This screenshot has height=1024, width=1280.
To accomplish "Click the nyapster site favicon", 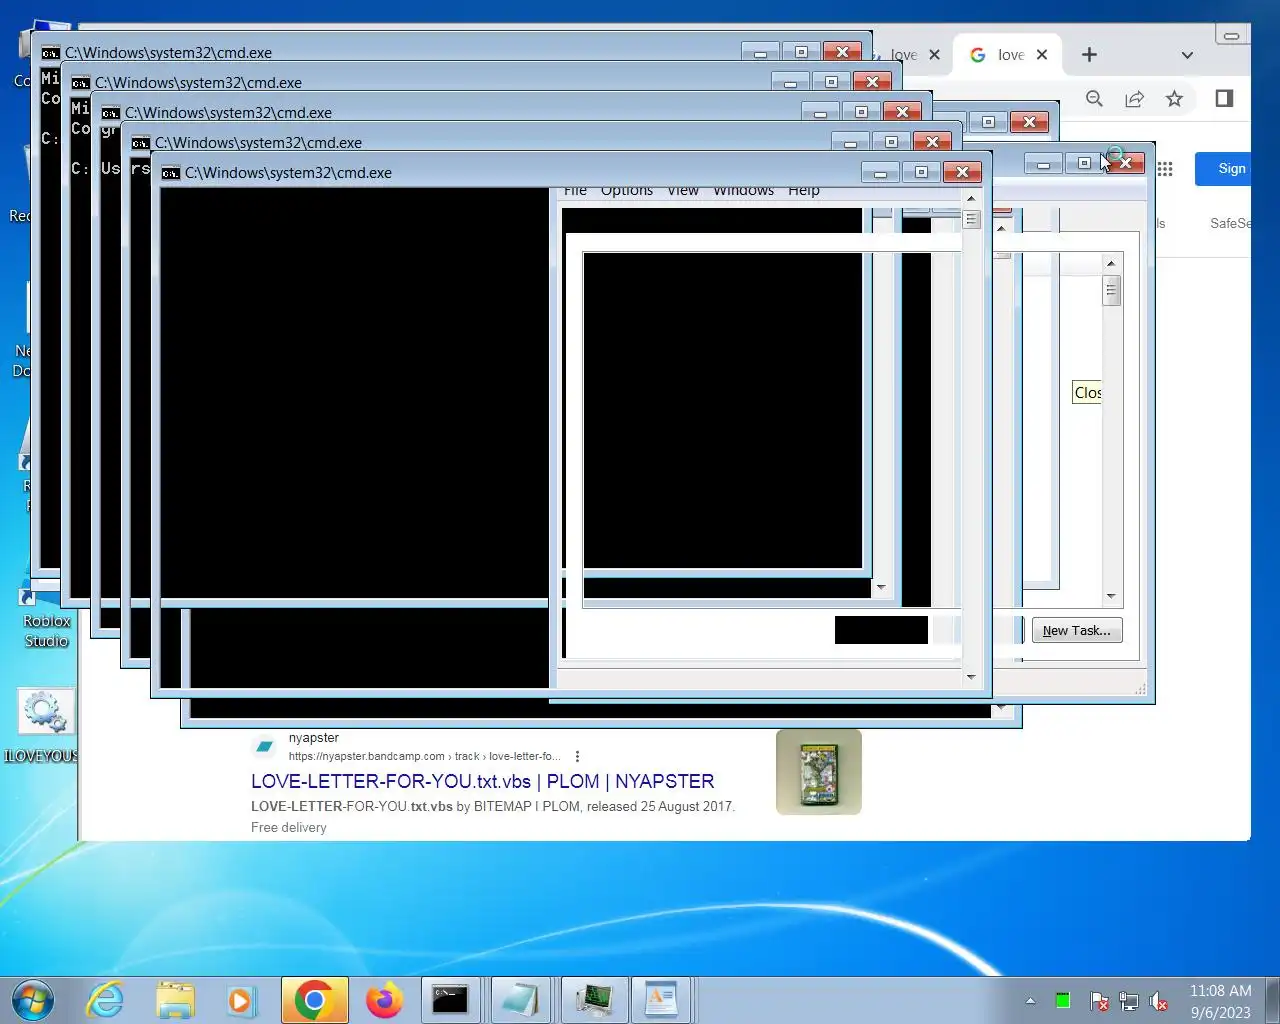I will click(265, 746).
